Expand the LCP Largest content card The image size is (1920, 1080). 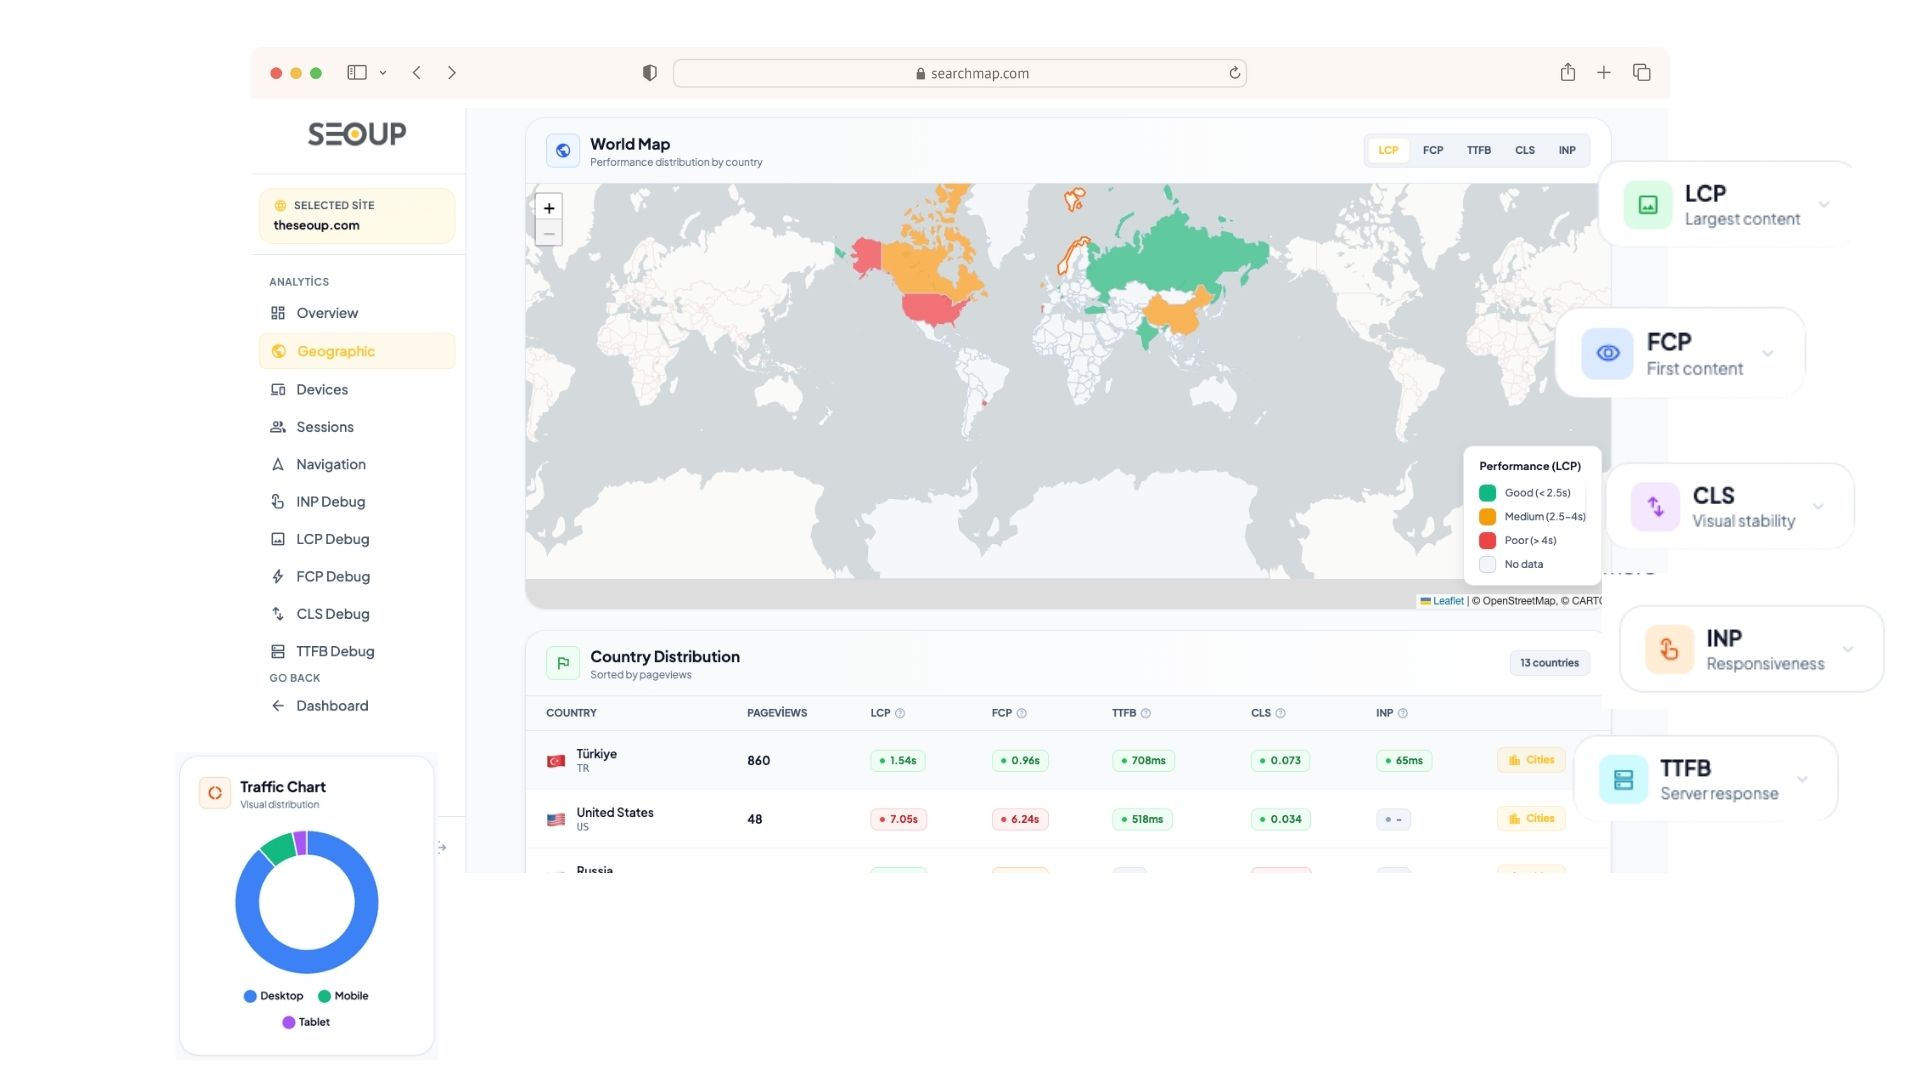point(1824,205)
